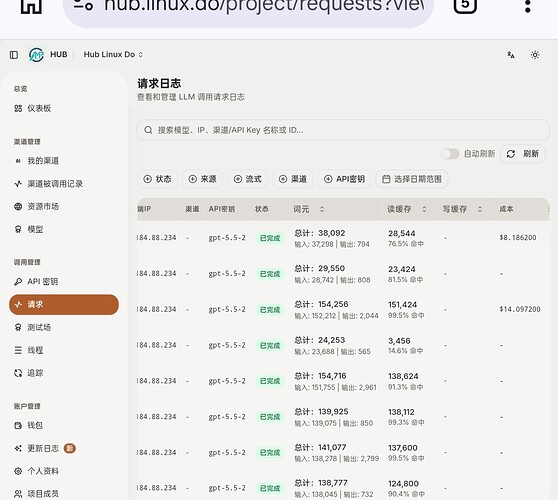Click the 请求日志 page heading
This screenshot has width=558, height=500.
point(159,84)
